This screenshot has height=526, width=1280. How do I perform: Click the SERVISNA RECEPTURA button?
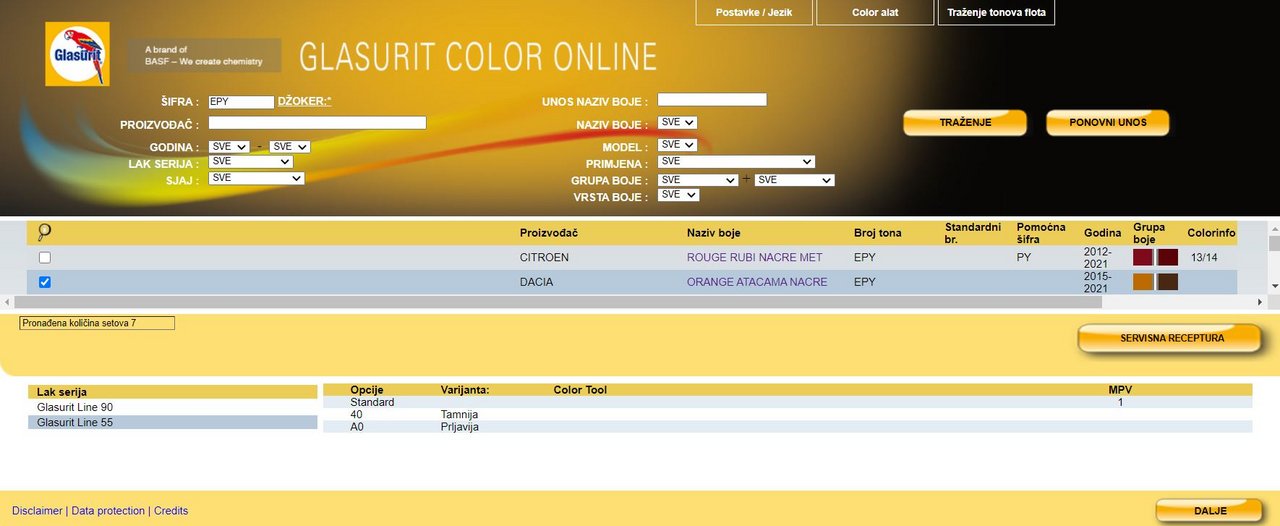pos(1171,338)
